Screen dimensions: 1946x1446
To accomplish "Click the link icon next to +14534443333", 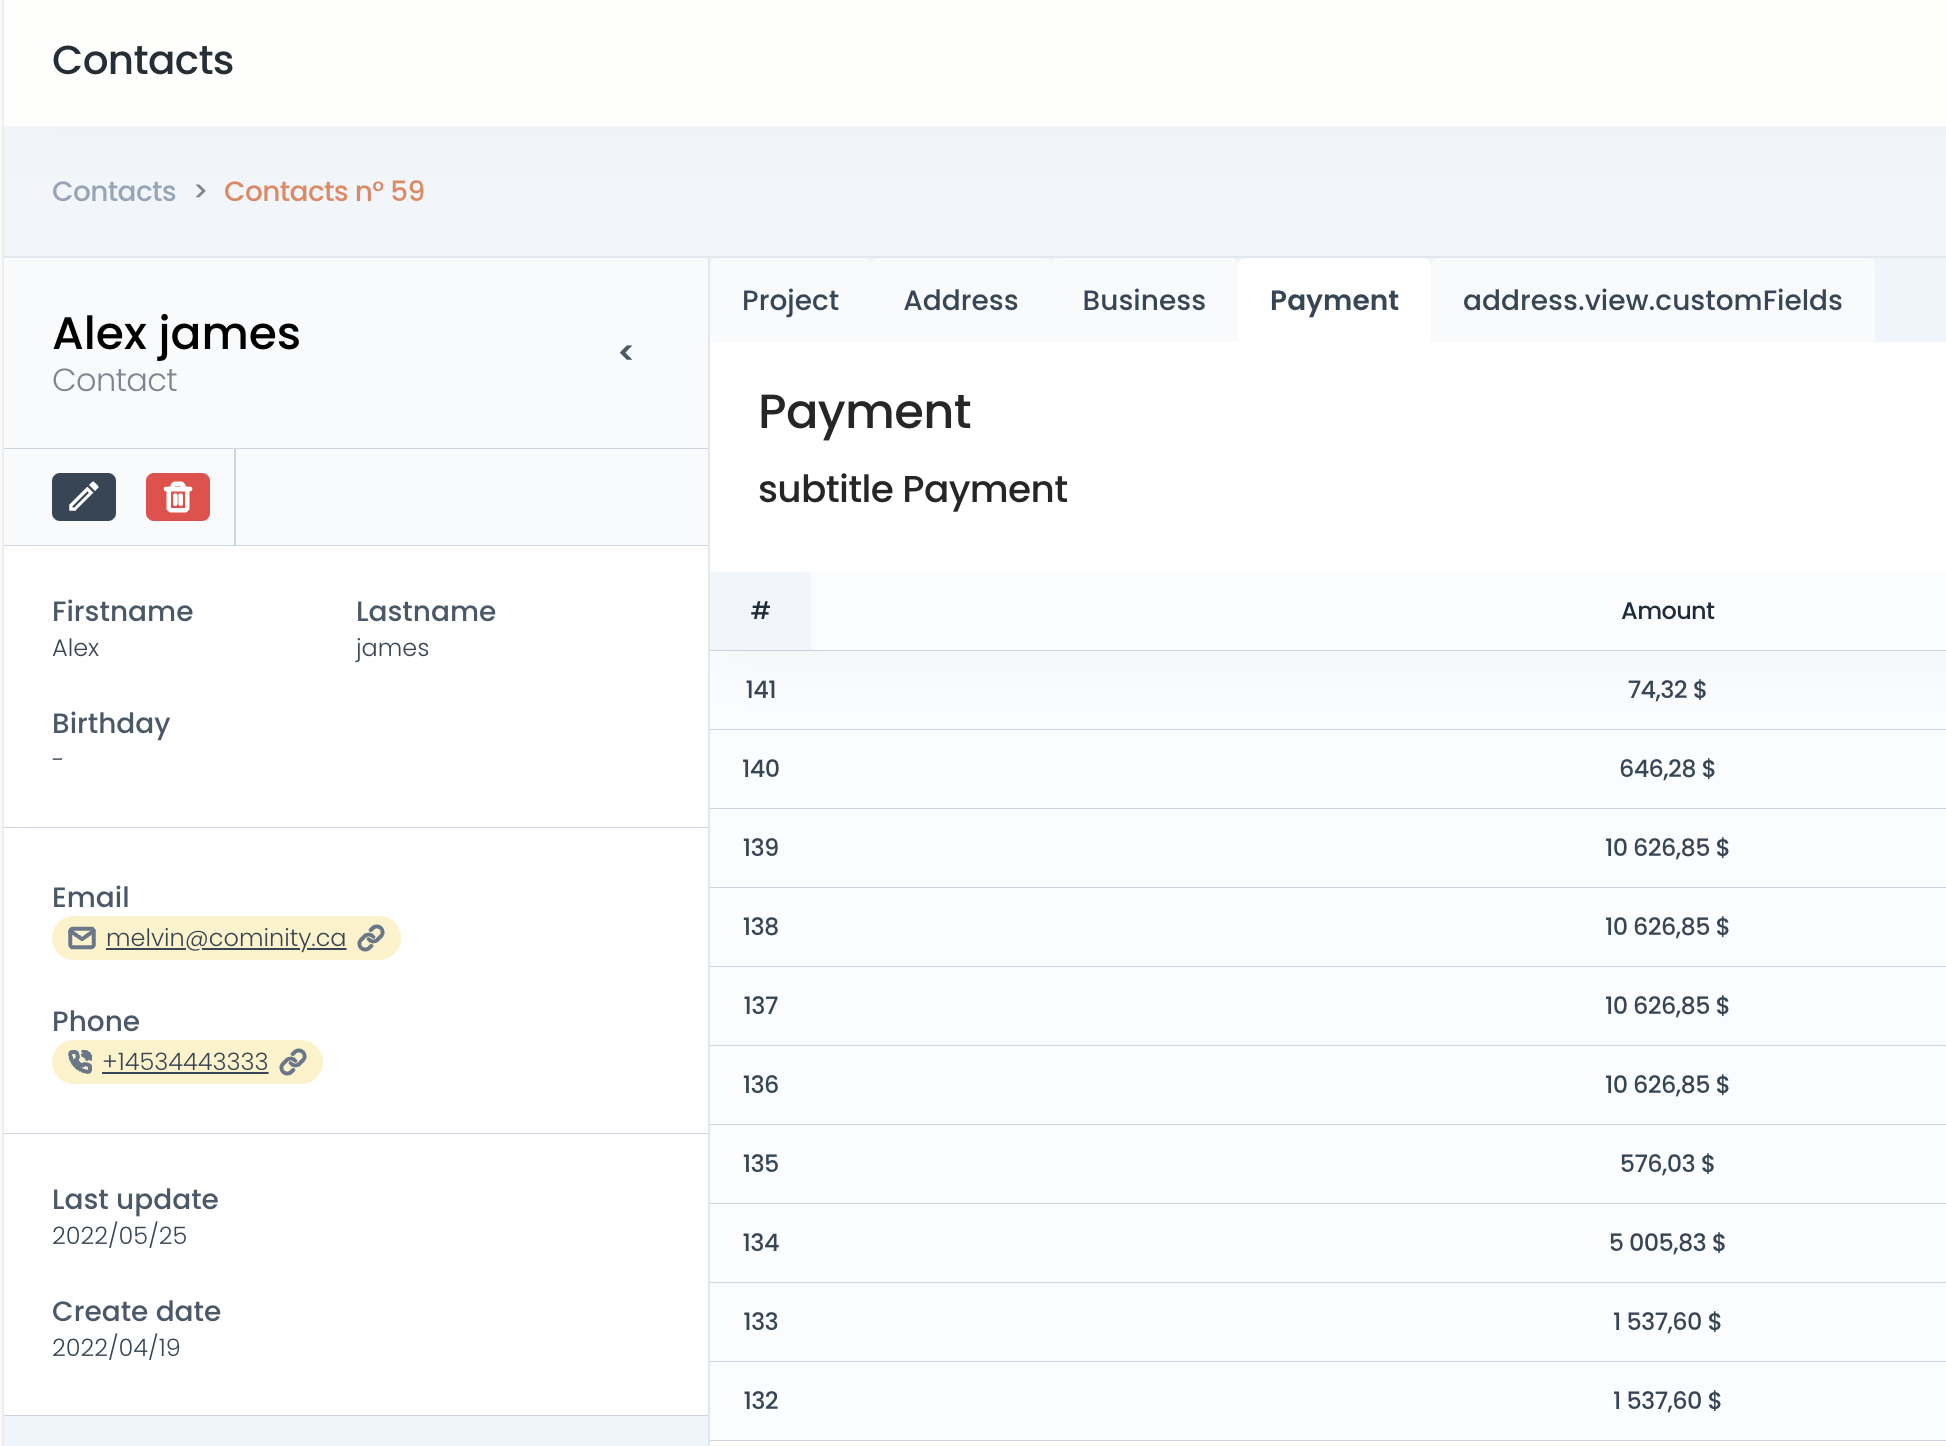I will click(x=293, y=1062).
